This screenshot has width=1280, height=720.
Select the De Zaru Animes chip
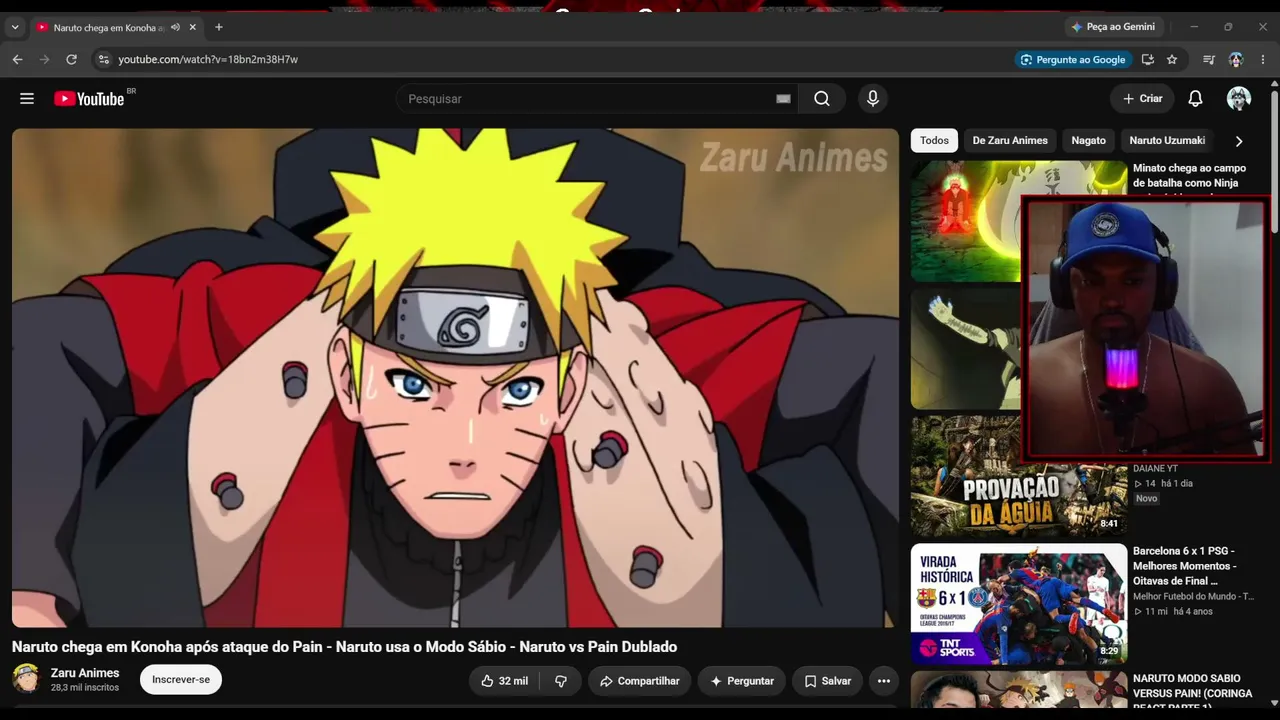coord(1010,141)
